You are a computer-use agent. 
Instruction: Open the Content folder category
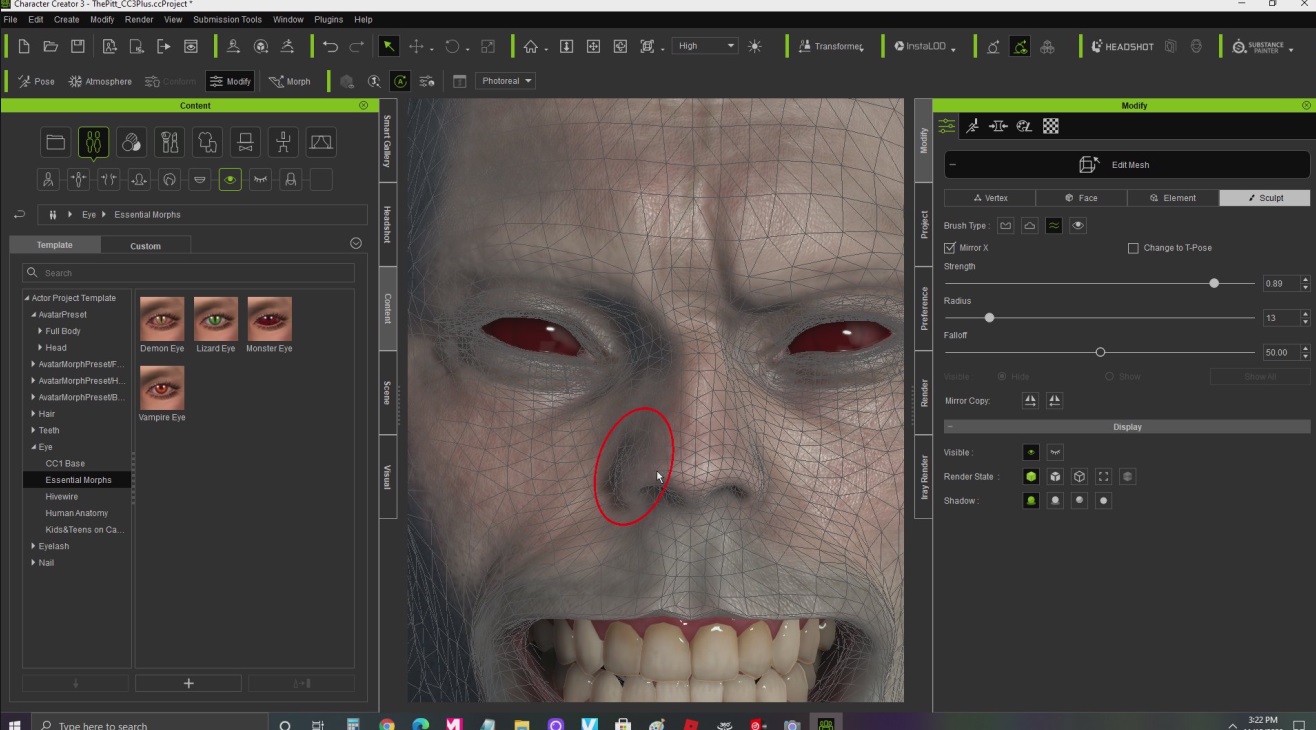coord(55,143)
